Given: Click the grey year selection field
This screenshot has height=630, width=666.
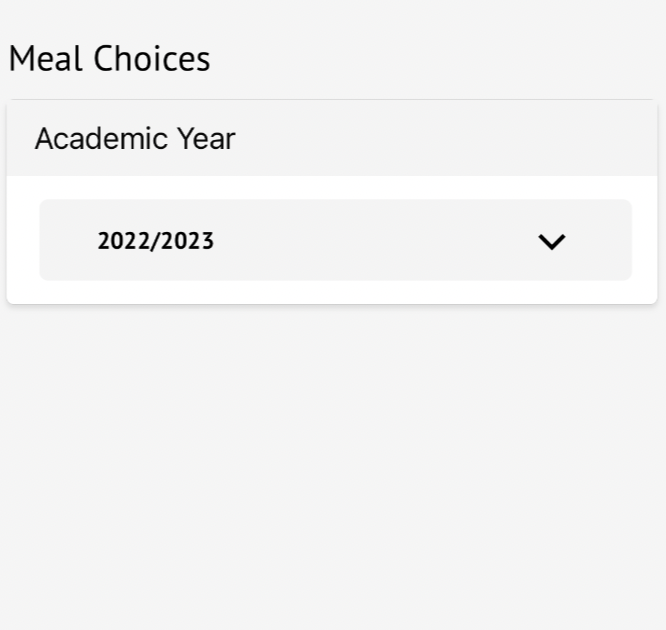Looking at the screenshot, I should point(335,240).
